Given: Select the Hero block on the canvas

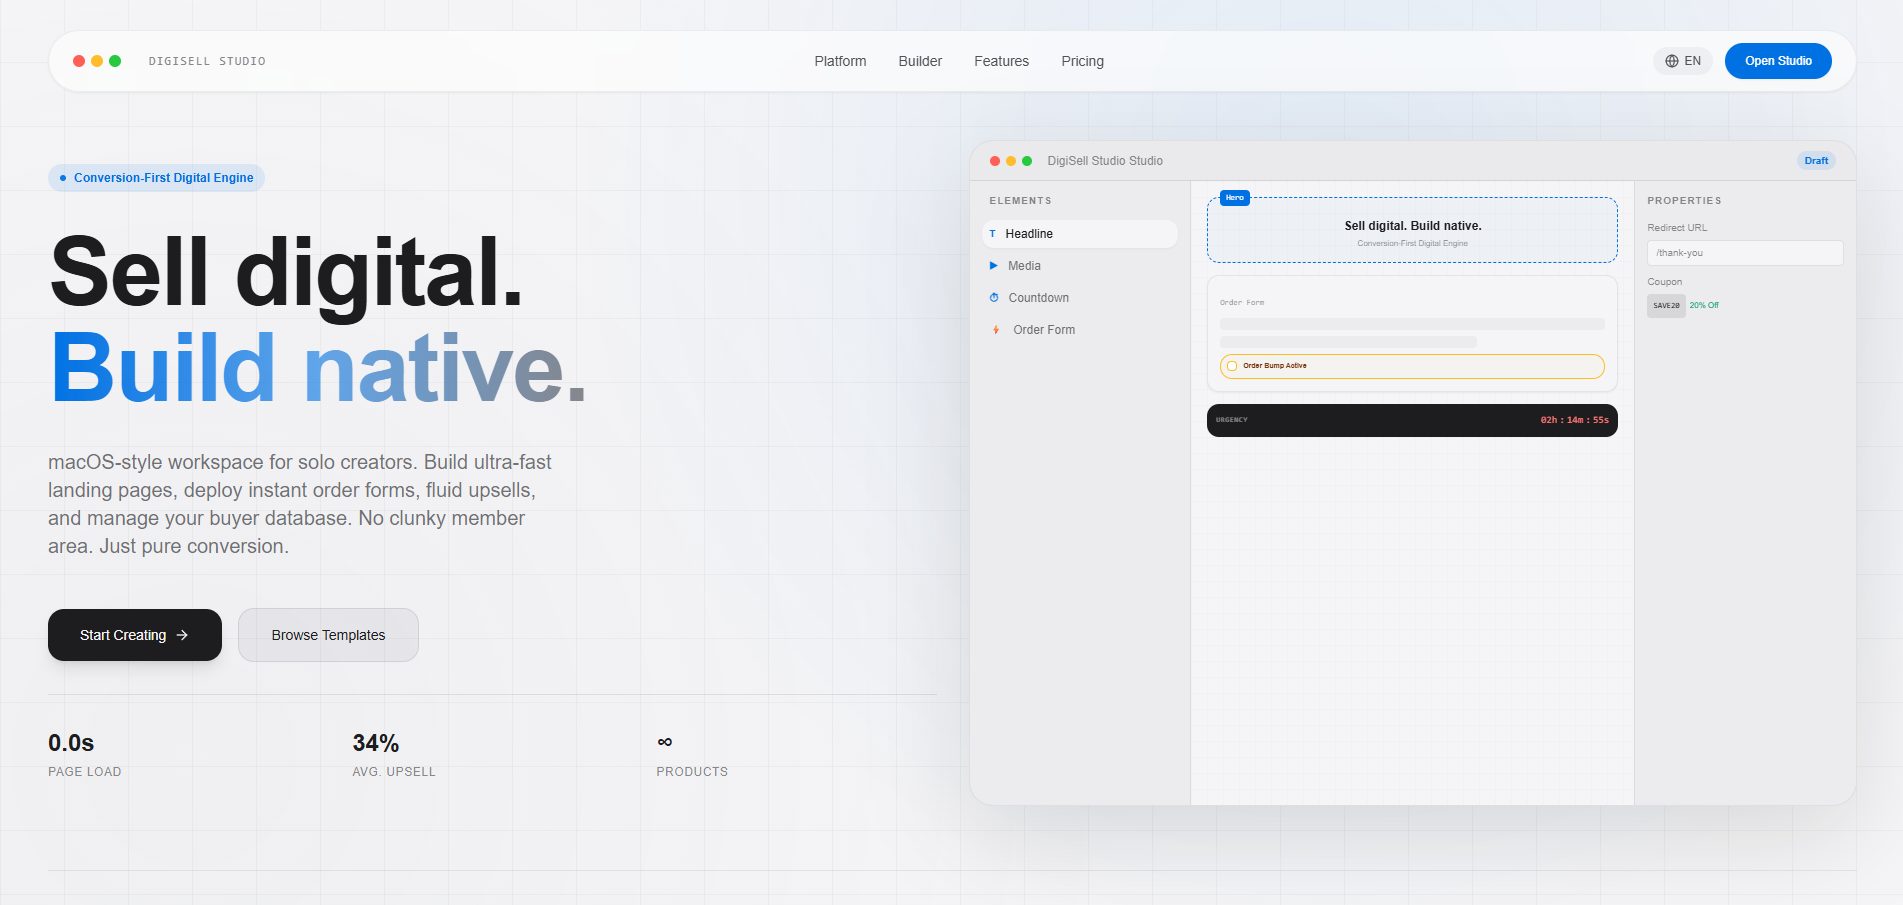Looking at the screenshot, I should click(x=1412, y=230).
